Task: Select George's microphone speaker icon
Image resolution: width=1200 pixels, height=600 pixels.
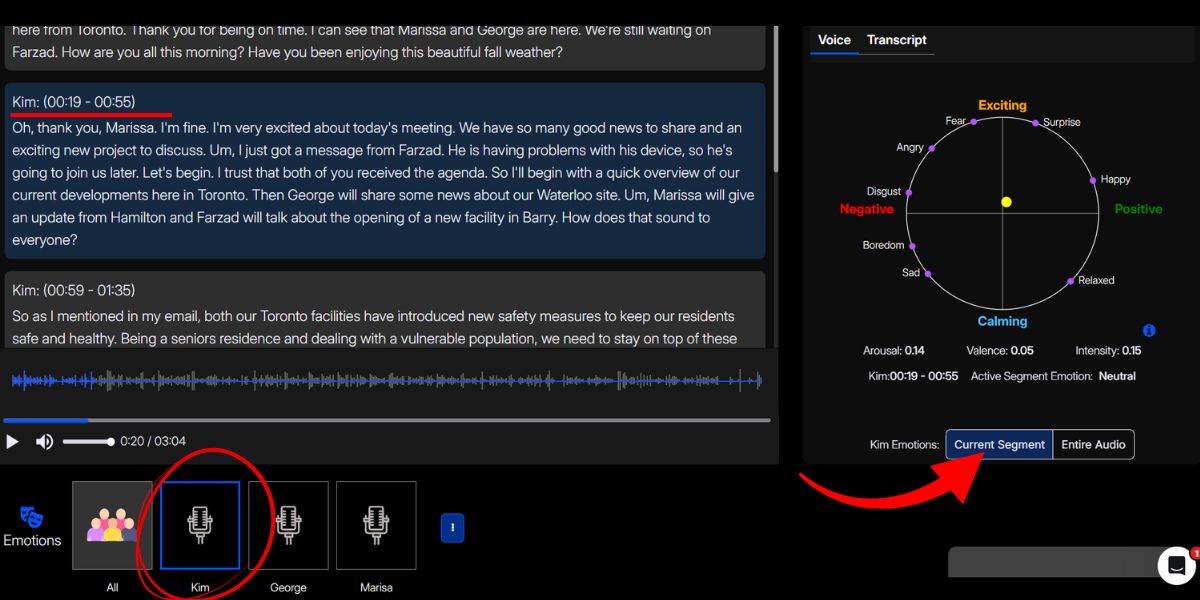Action: (288, 525)
